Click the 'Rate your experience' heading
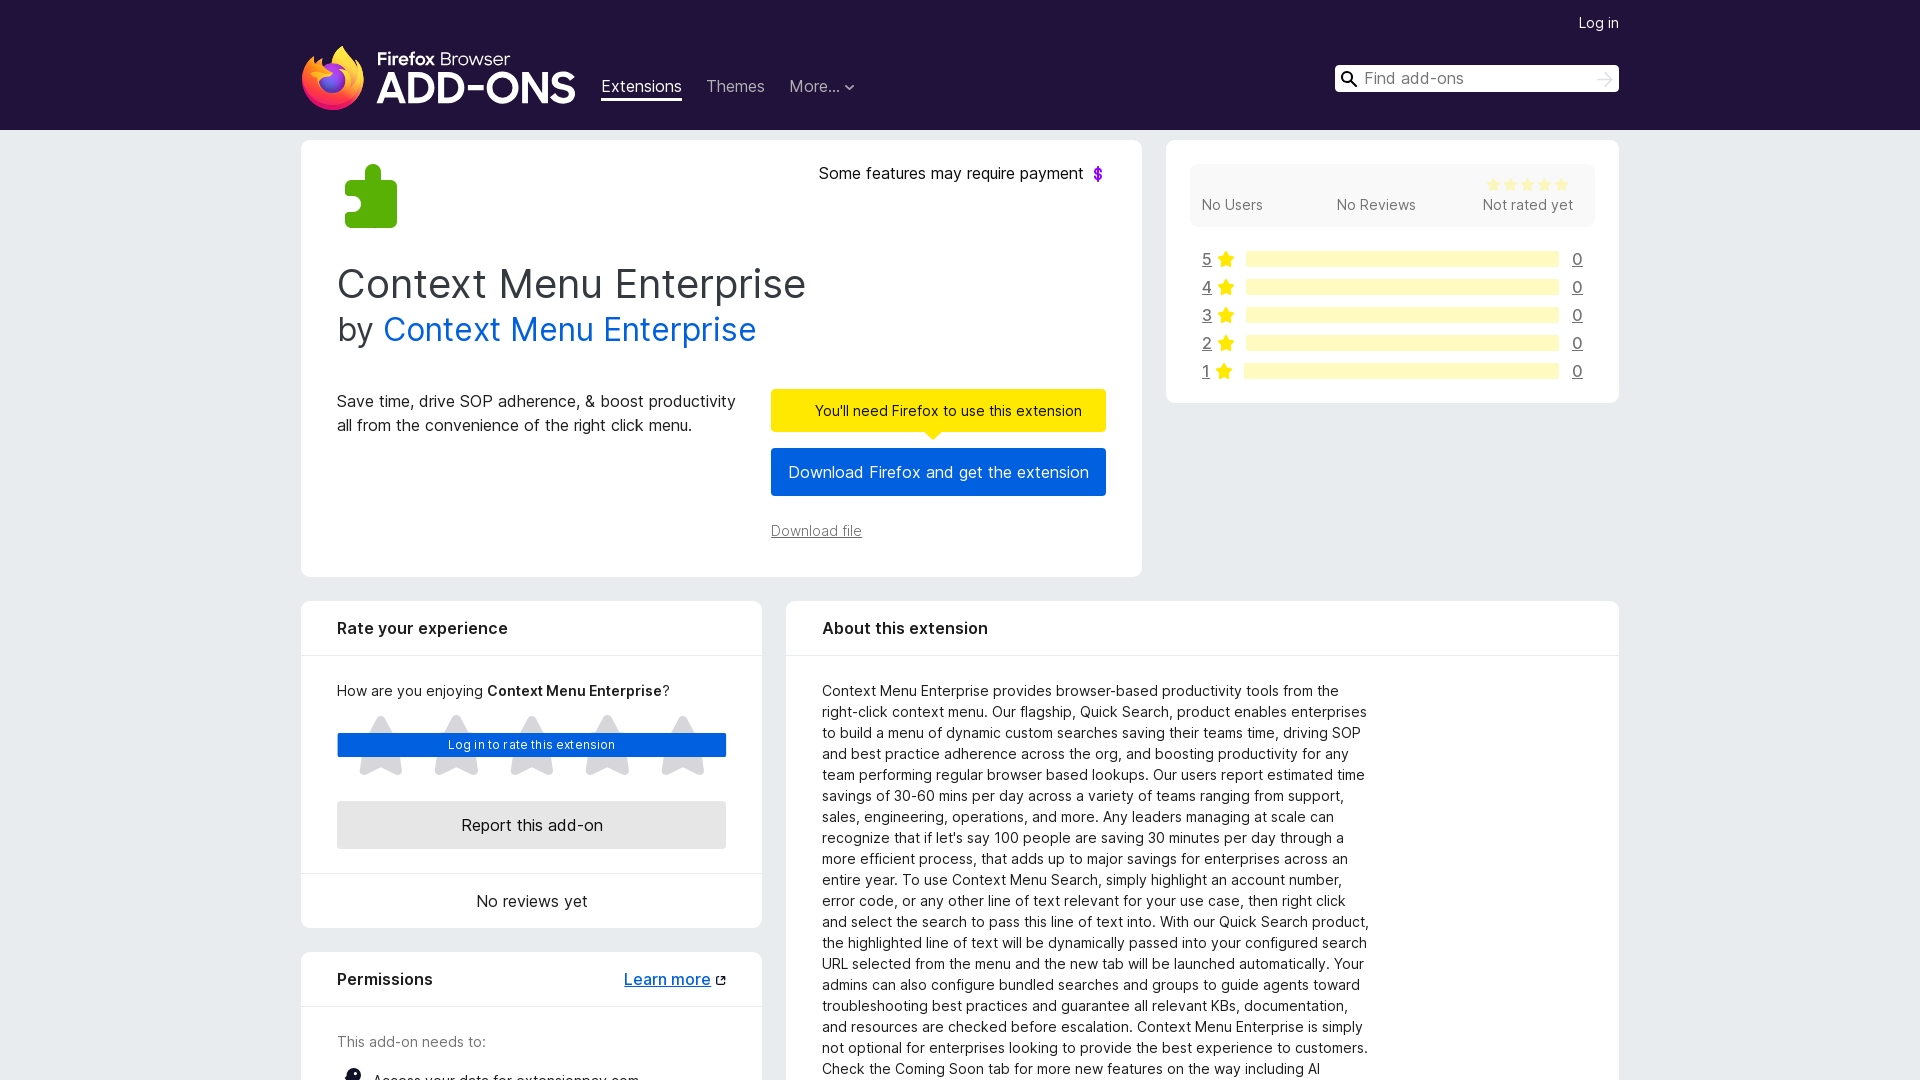 click(422, 629)
